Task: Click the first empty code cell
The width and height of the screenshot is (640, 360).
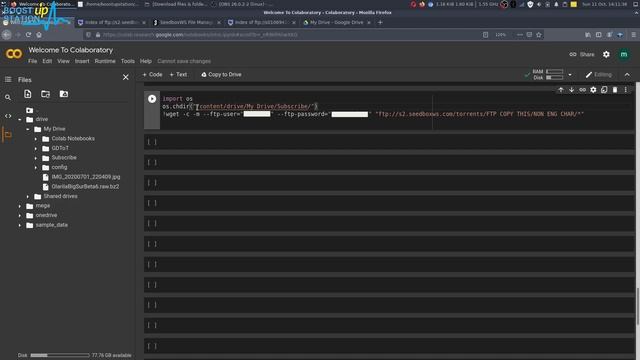Action: point(389,142)
